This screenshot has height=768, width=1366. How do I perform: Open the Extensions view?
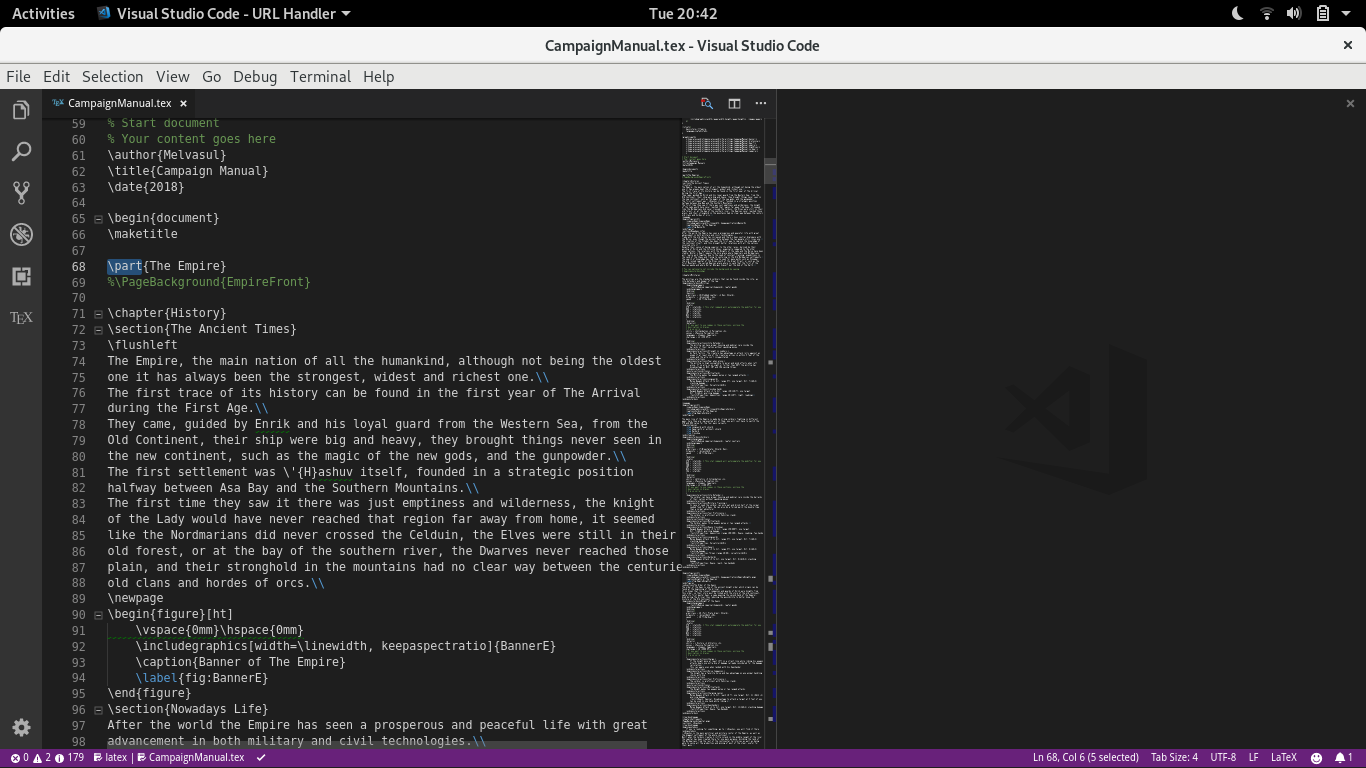[20, 276]
